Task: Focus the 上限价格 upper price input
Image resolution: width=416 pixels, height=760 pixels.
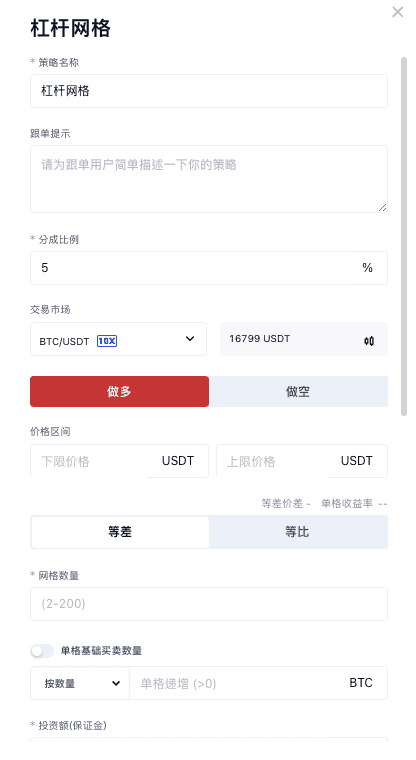Action: pos(274,461)
